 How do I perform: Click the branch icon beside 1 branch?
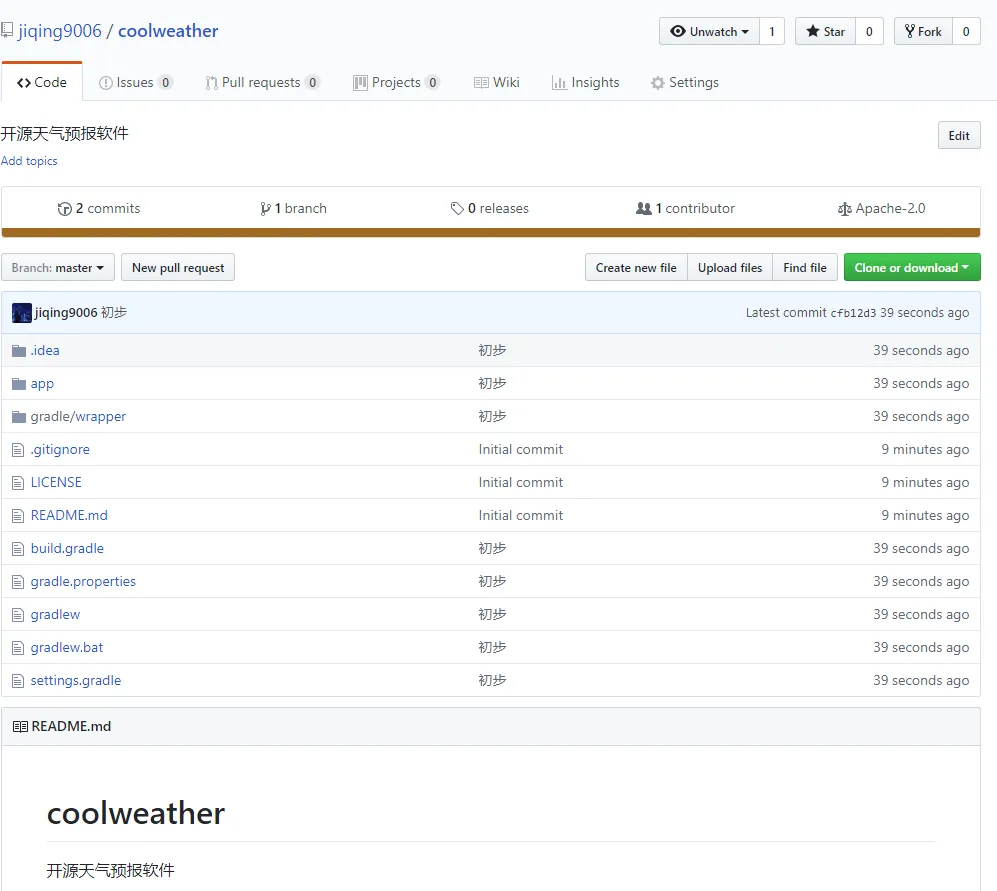(x=265, y=209)
